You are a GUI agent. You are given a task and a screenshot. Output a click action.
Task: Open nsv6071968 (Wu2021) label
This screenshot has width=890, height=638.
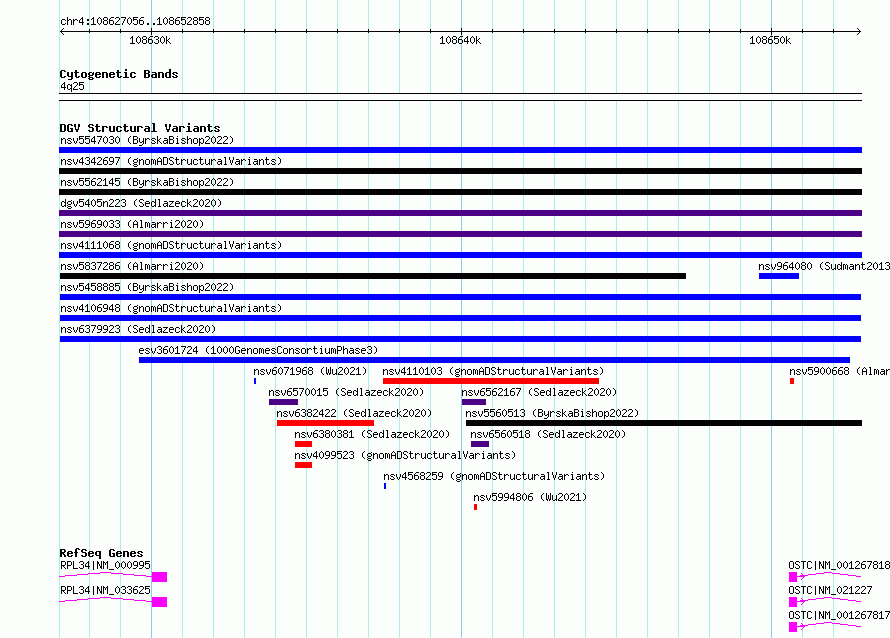click(310, 371)
